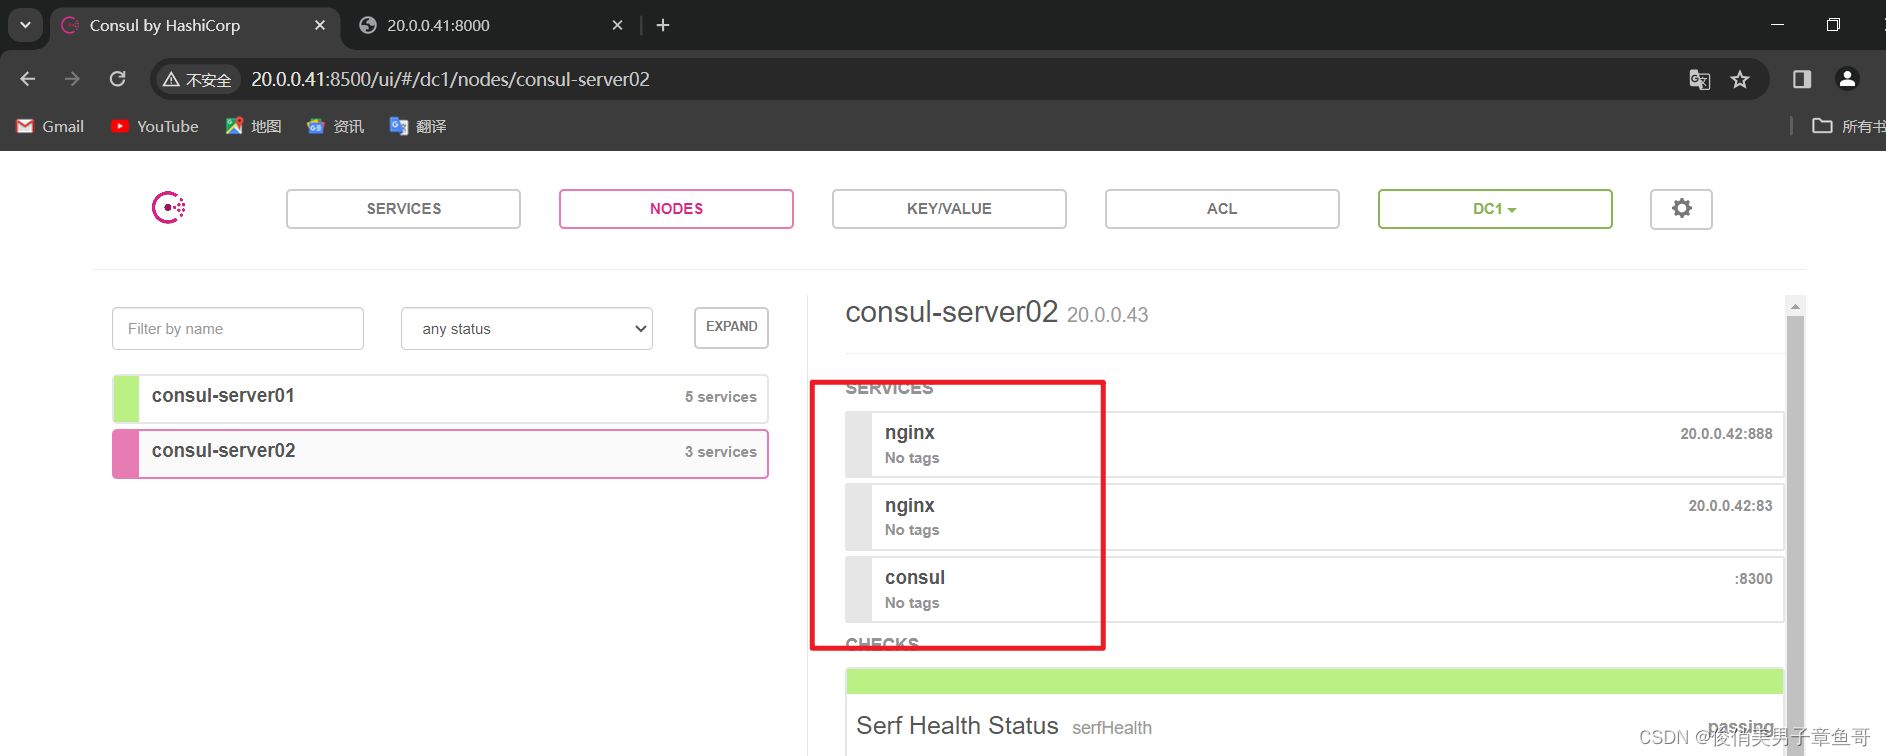This screenshot has width=1886, height=756.
Task: Click the serfHealth check ID
Action: (1112, 728)
